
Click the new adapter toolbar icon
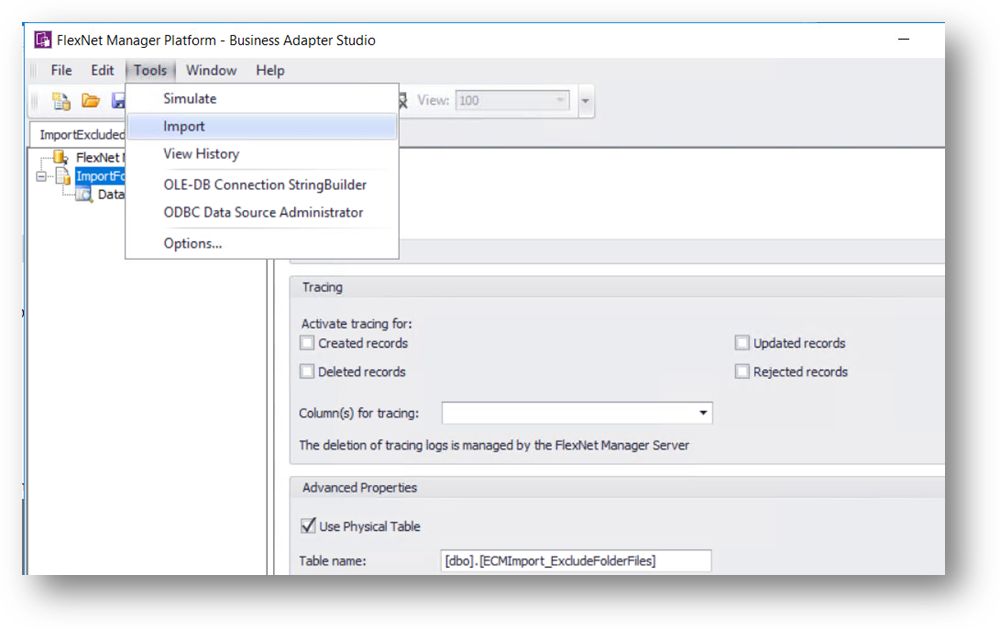click(61, 101)
